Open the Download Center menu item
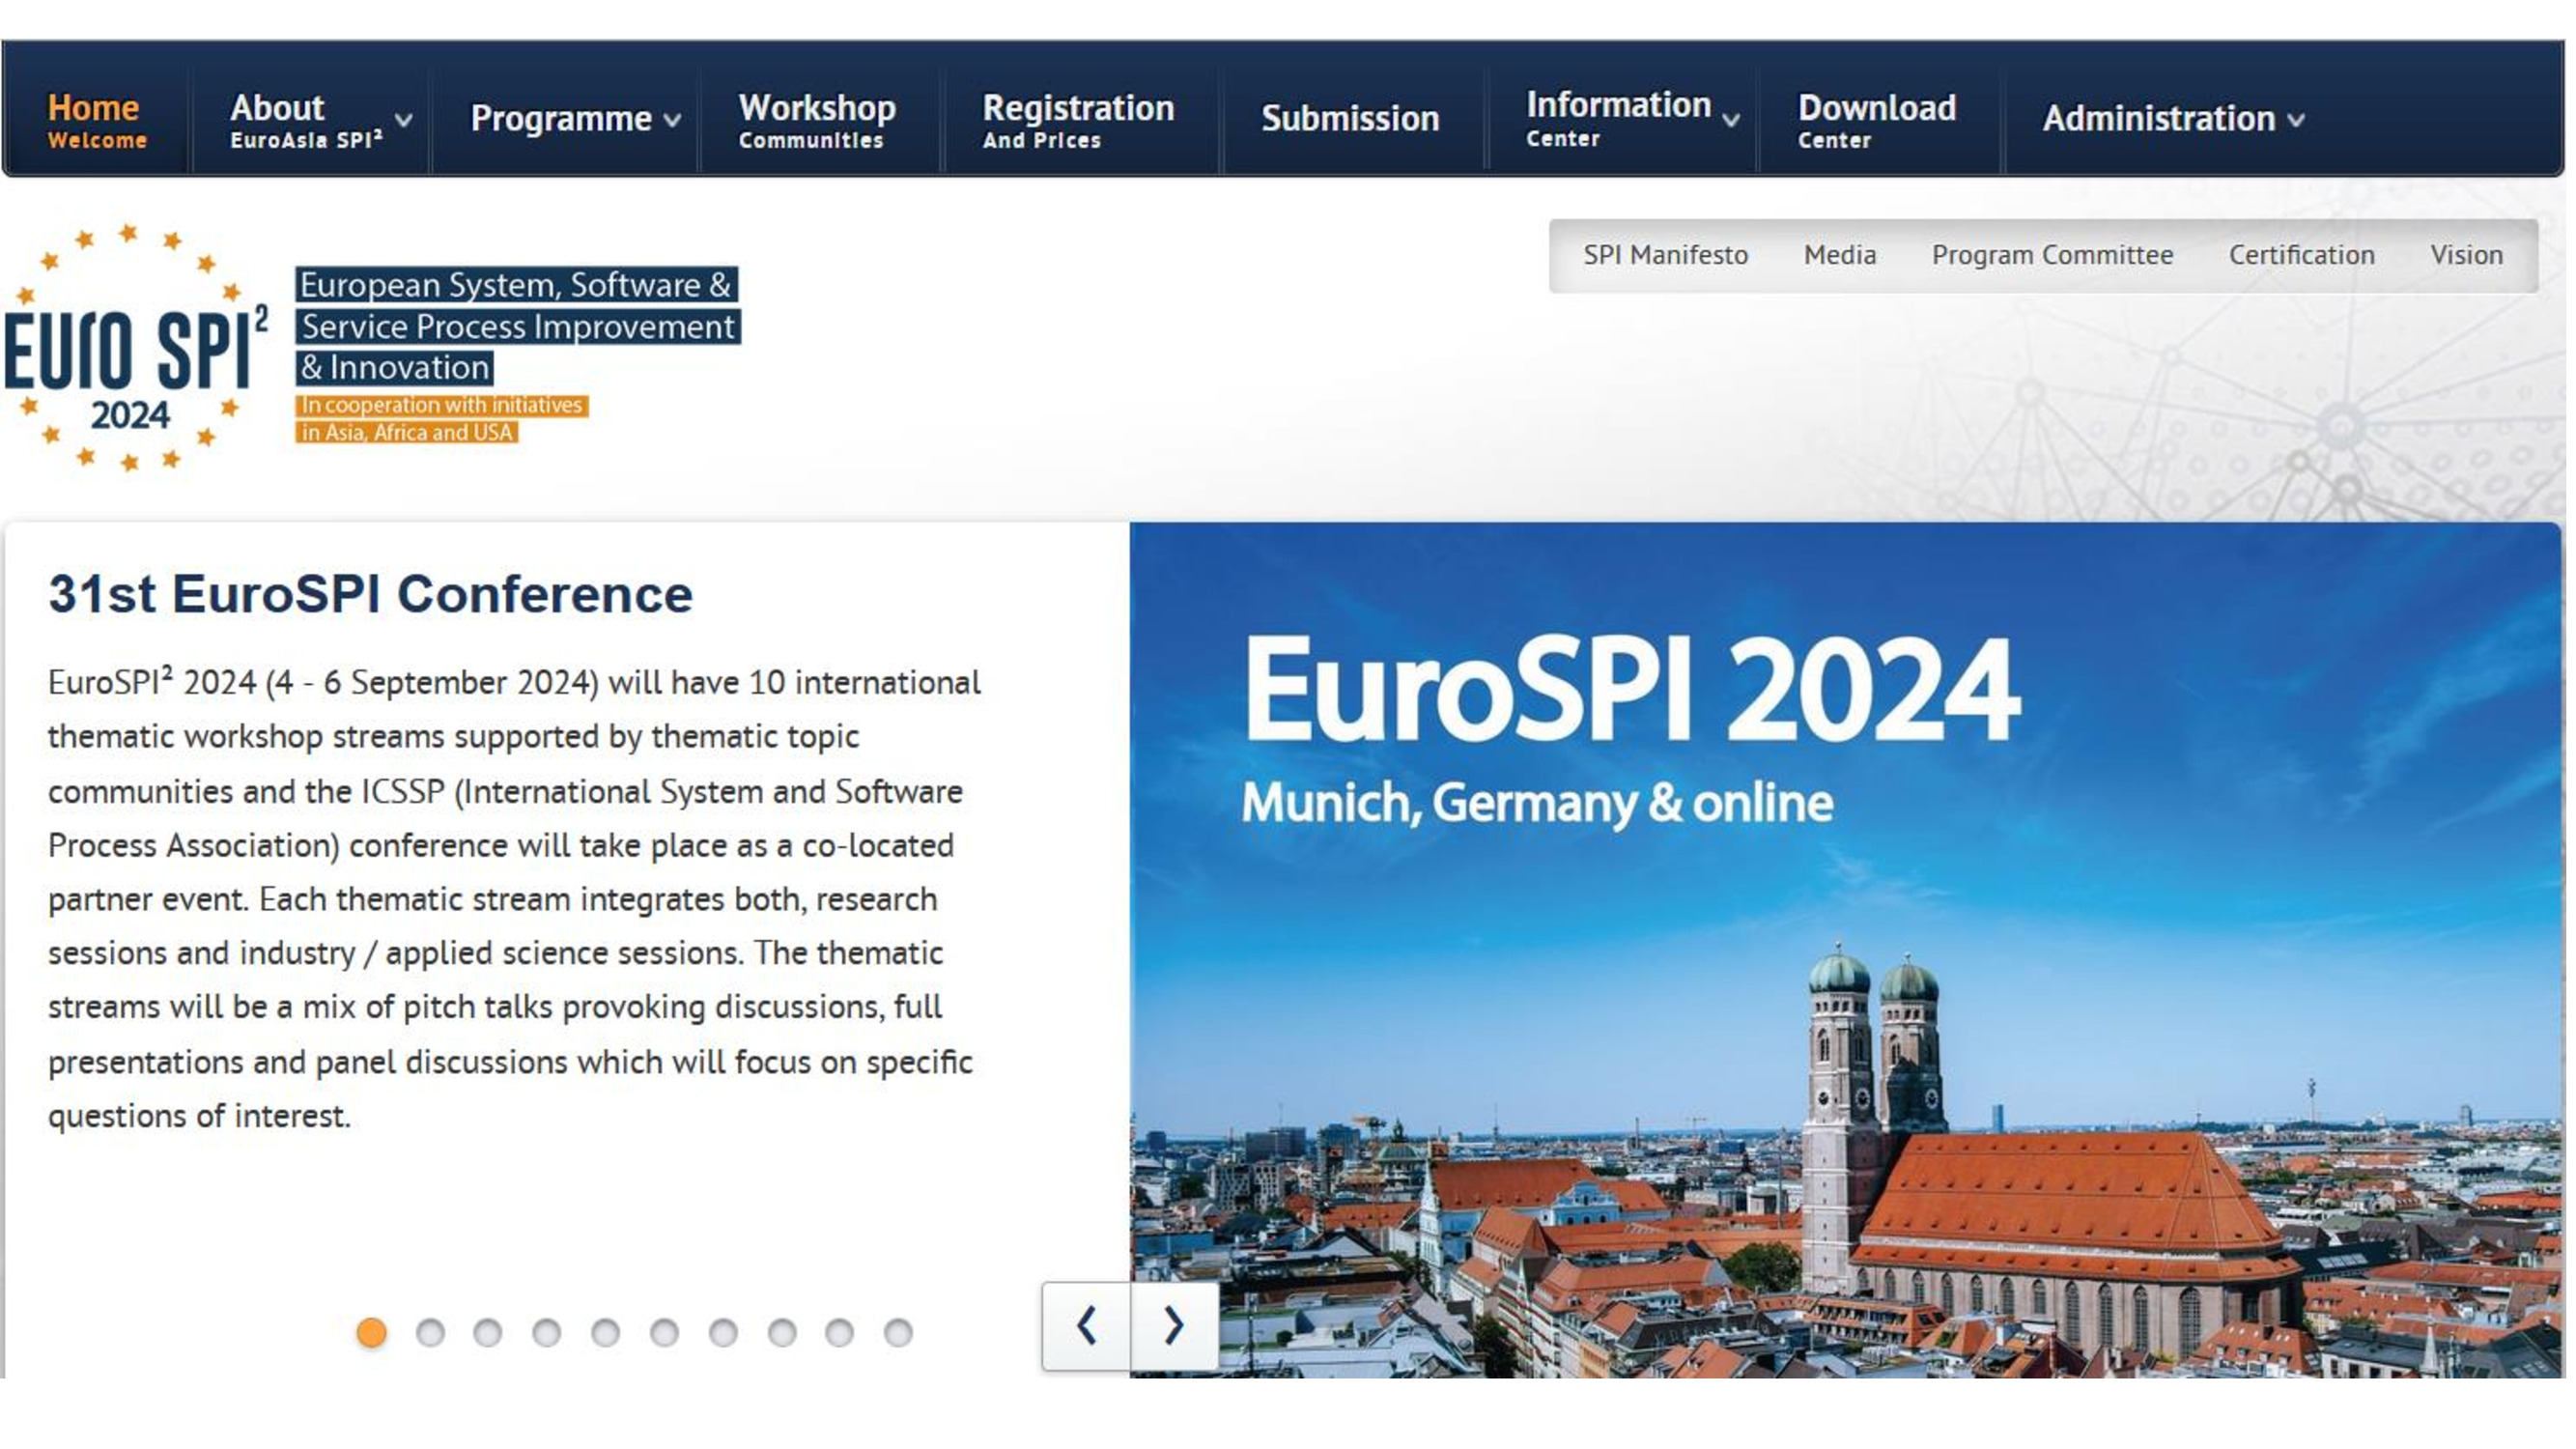Screen dimensions: 2576x1449 click(x=1877, y=119)
